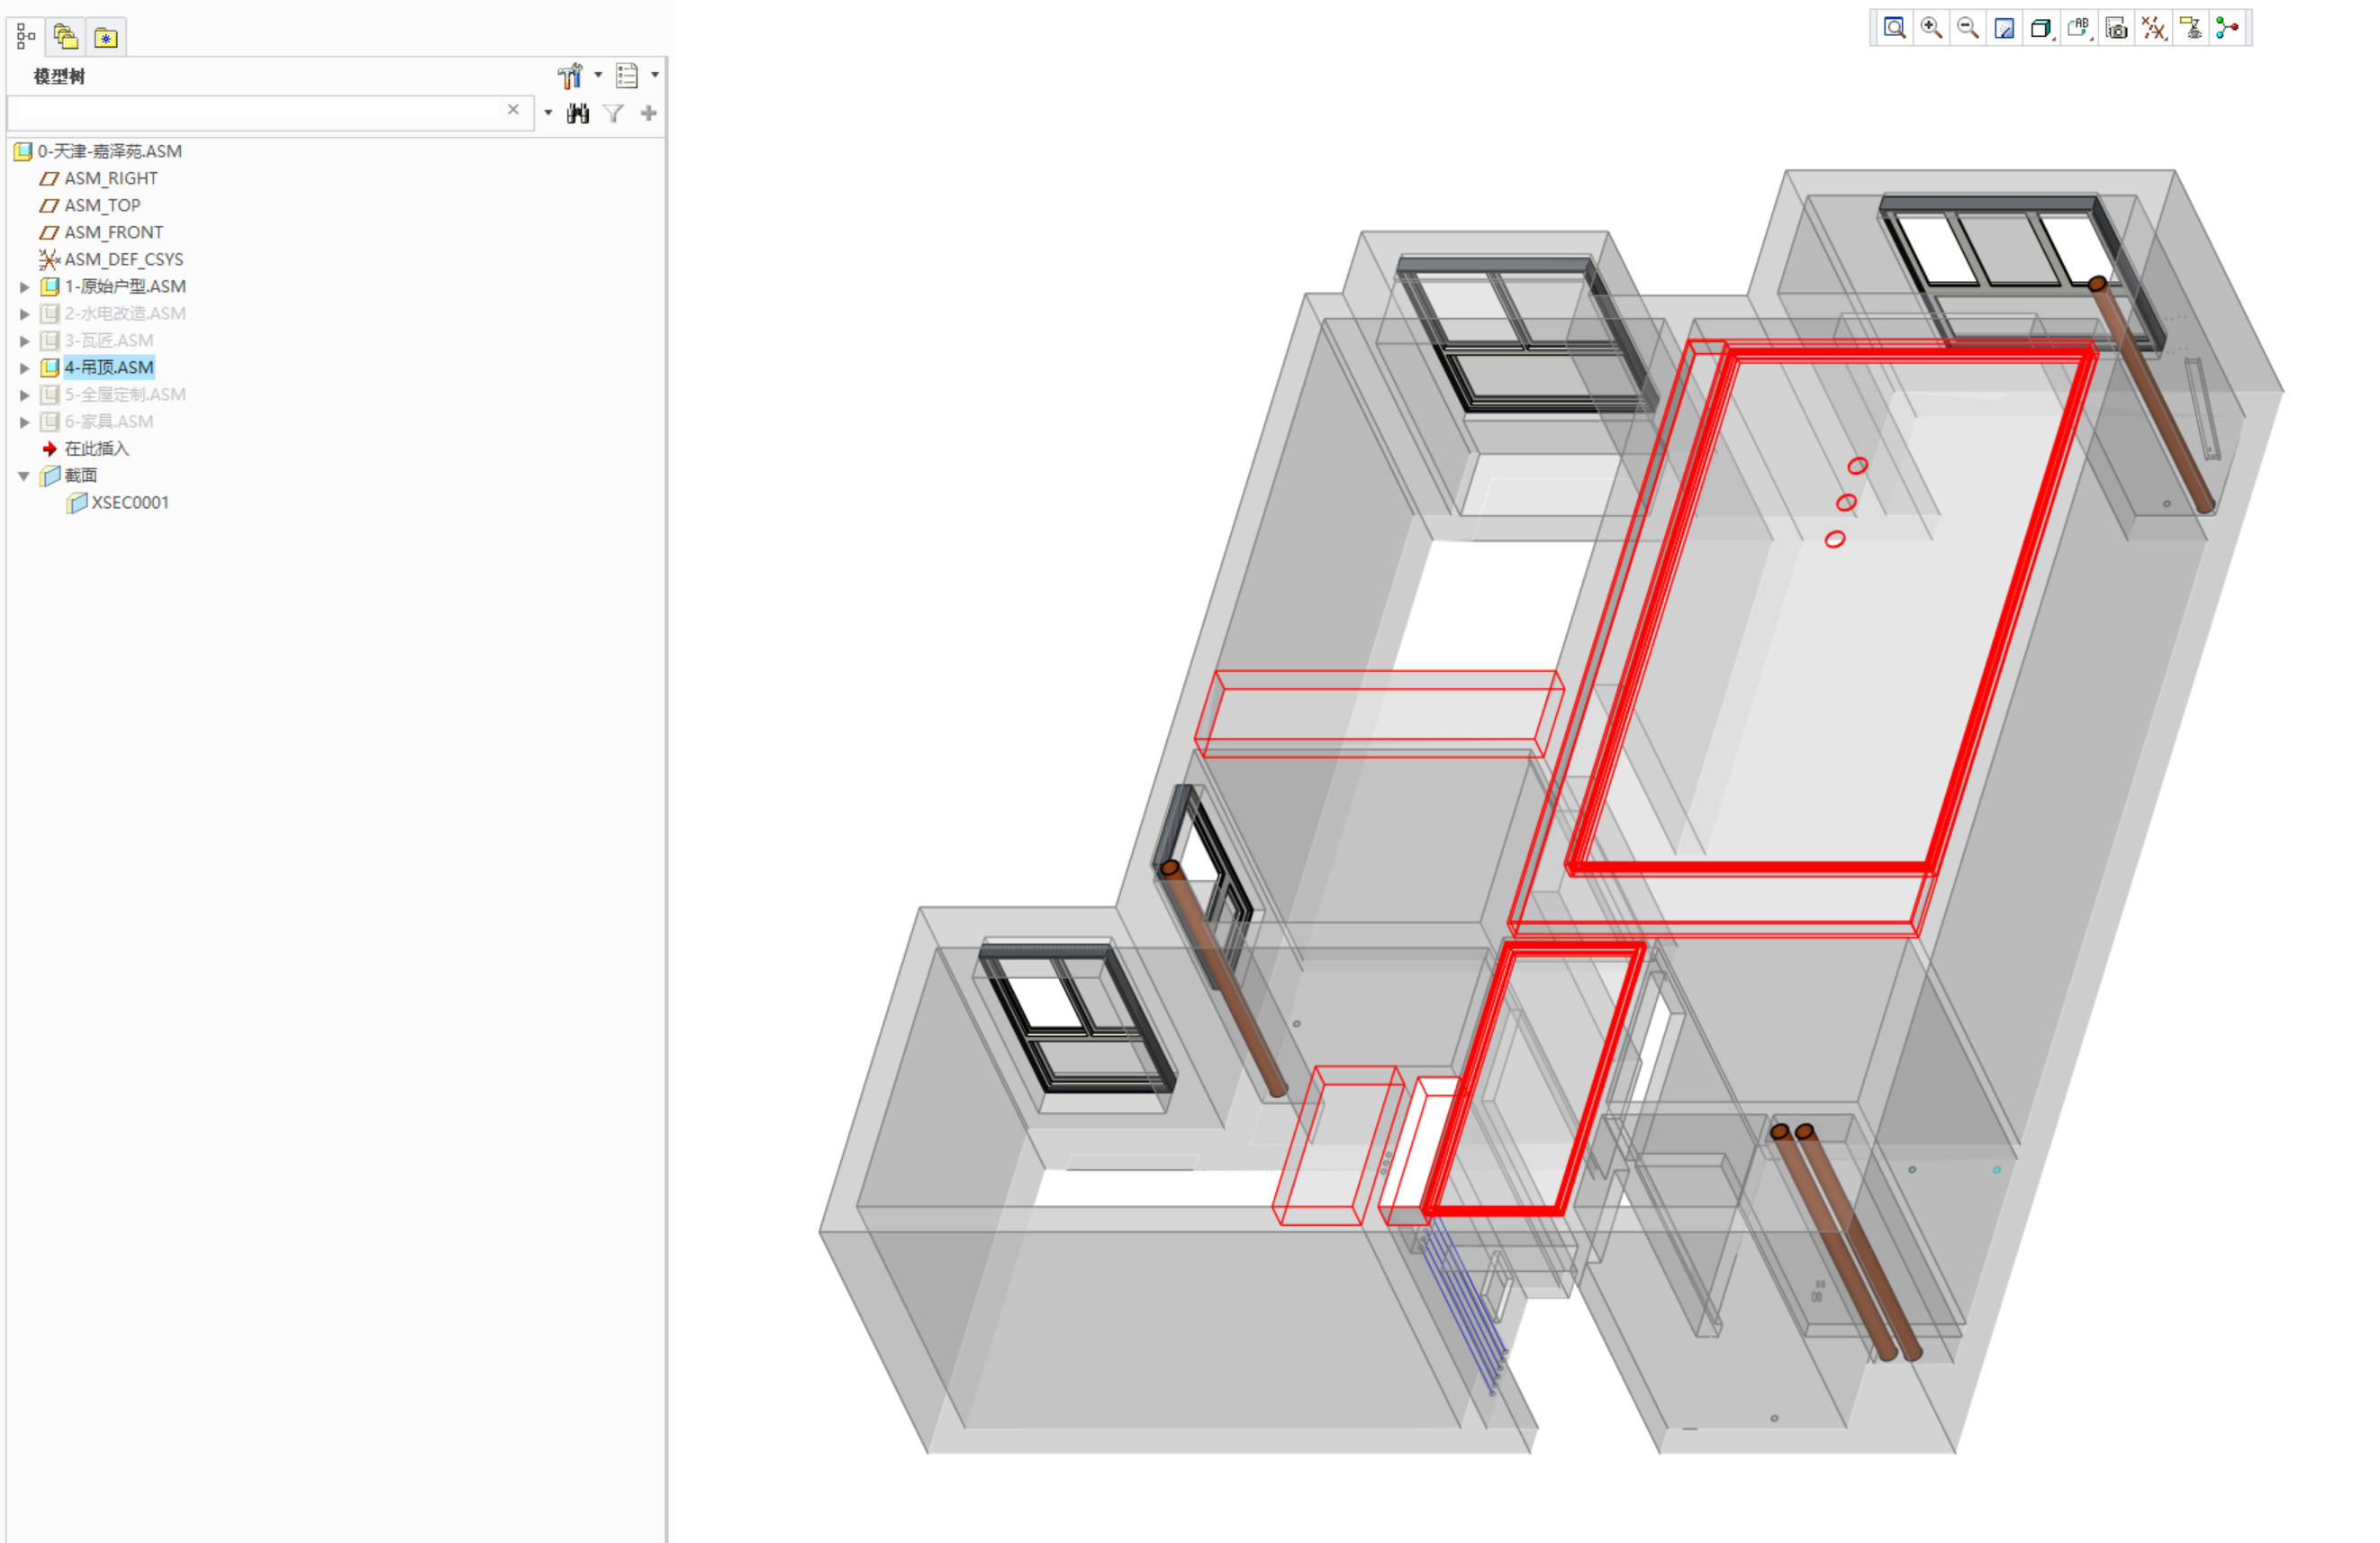The height and width of the screenshot is (1543, 2380).
Task: Expand the 2-水电改造.ASM node
Action: pyautogui.click(x=25, y=314)
